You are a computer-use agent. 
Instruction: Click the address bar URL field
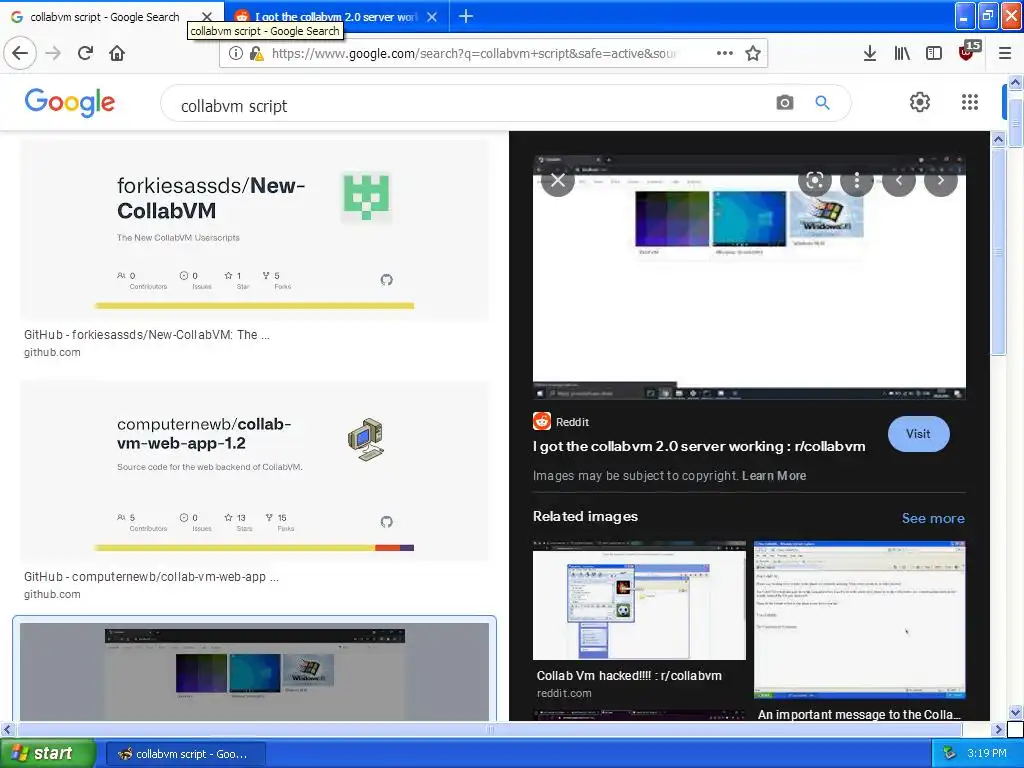pyautogui.click(x=474, y=54)
